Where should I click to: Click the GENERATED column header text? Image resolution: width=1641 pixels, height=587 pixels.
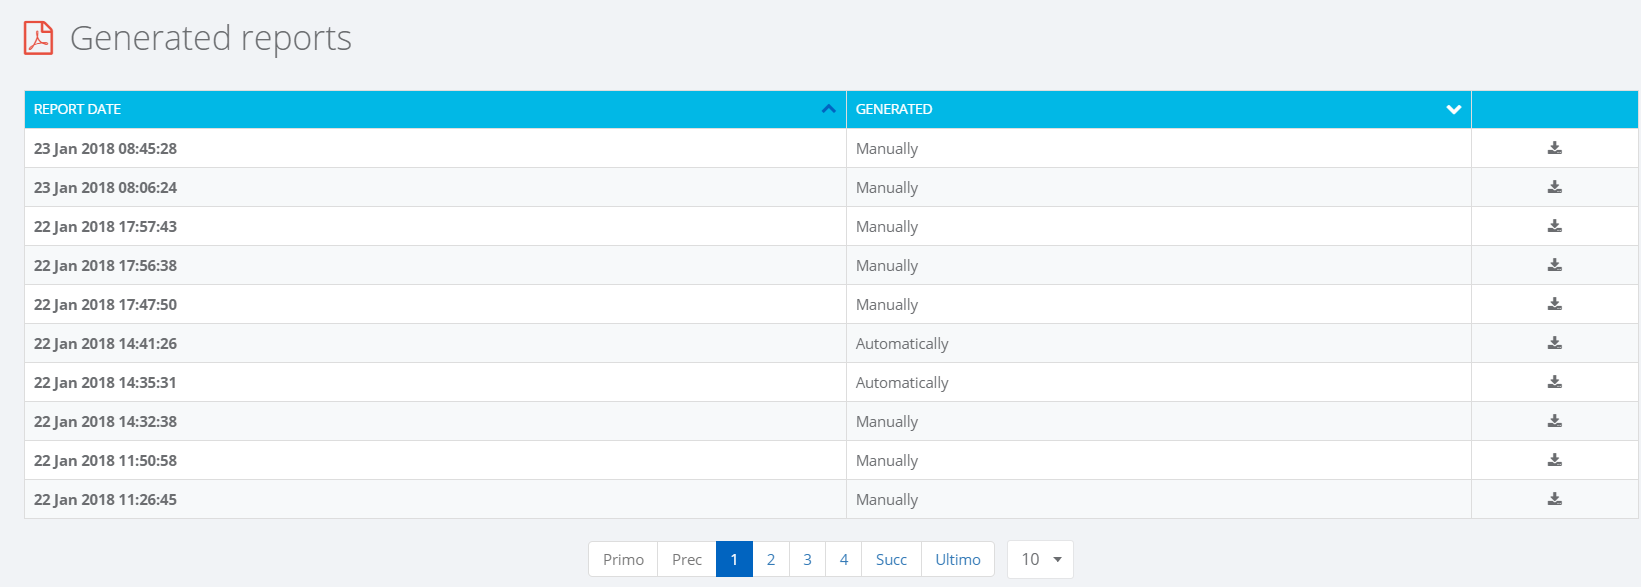click(894, 109)
